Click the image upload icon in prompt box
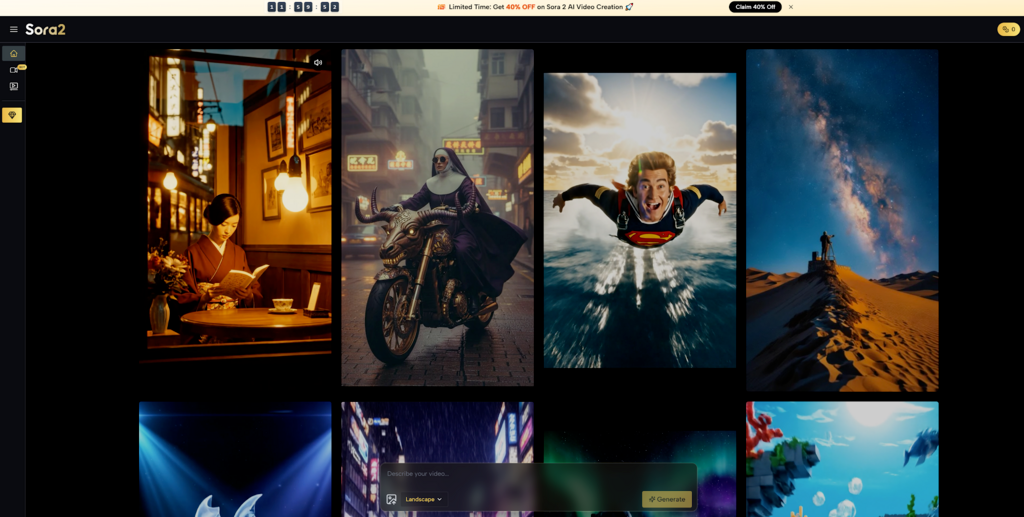Viewport: 1024px width, 517px height. click(x=392, y=499)
